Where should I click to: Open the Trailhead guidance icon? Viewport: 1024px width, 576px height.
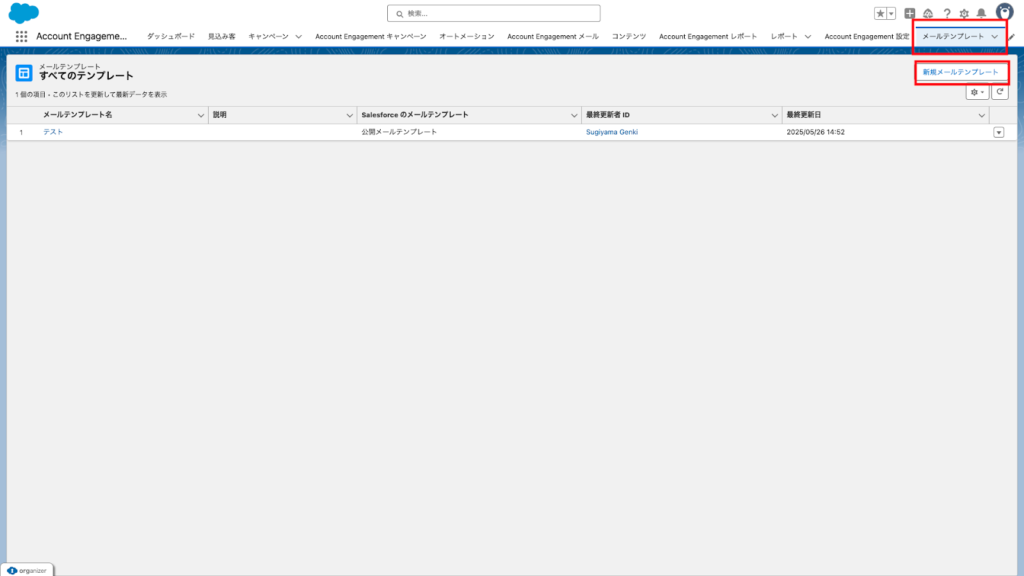click(928, 13)
